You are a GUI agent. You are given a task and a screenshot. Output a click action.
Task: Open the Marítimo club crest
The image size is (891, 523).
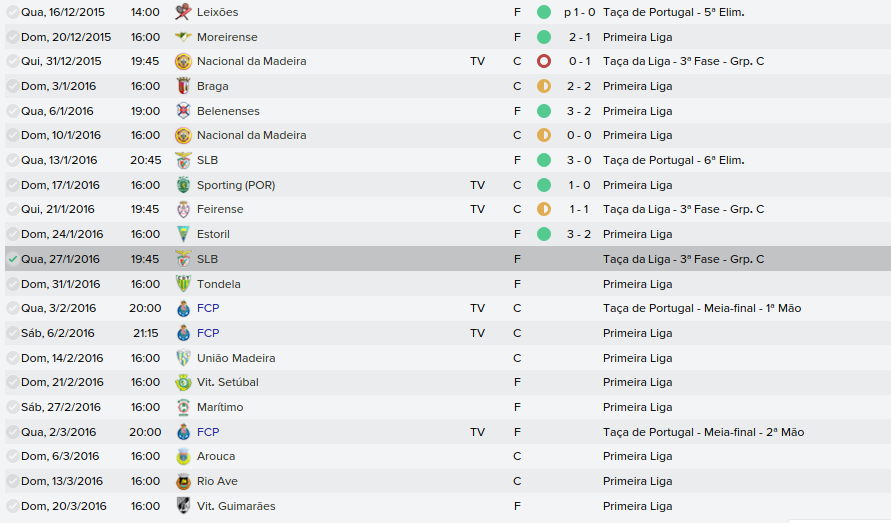(182, 407)
